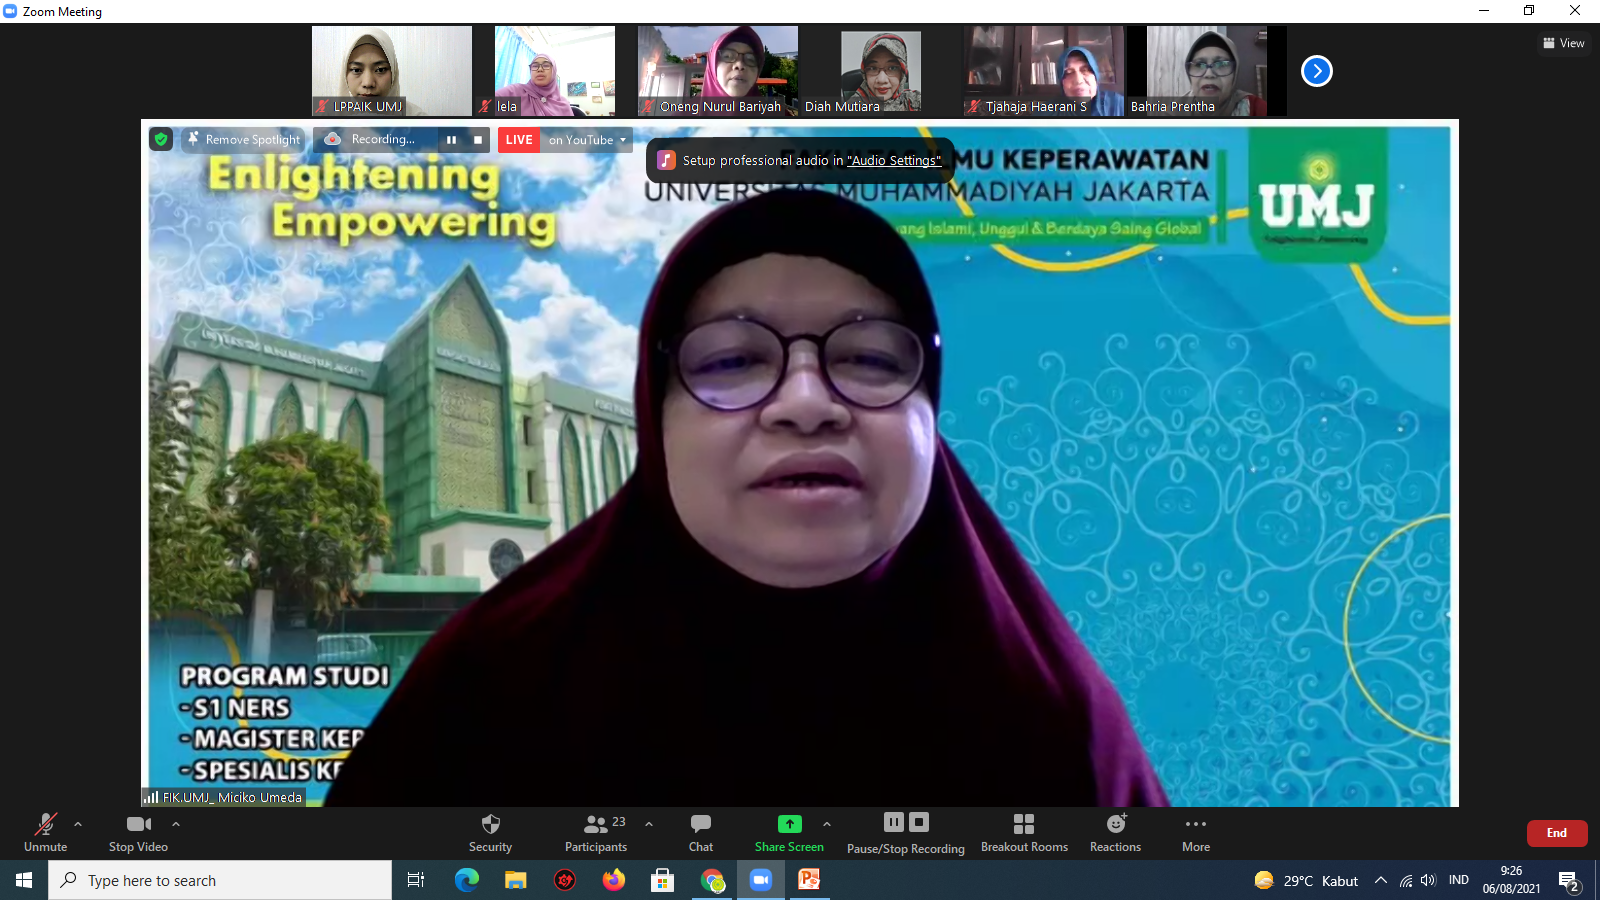Open Microsoft Store from taskbar

pos(662,880)
